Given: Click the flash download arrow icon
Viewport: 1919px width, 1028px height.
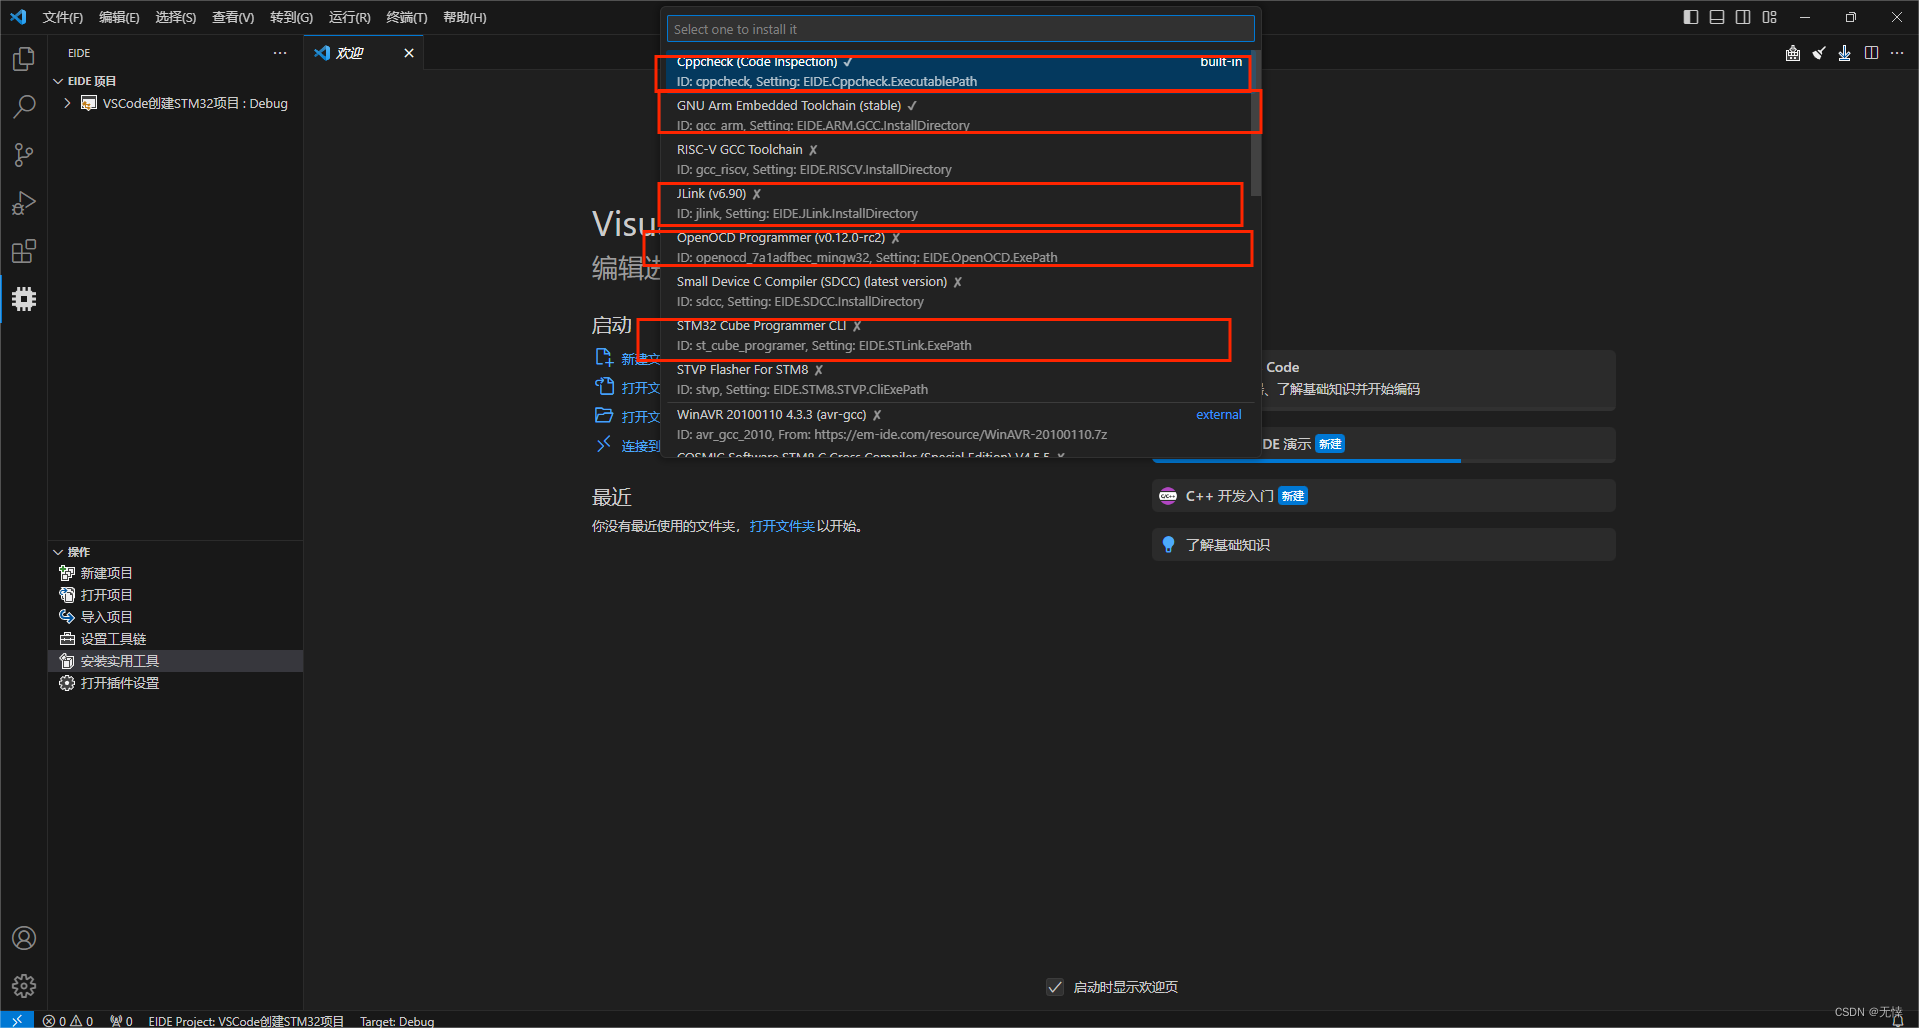Looking at the screenshot, I should (1845, 53).
